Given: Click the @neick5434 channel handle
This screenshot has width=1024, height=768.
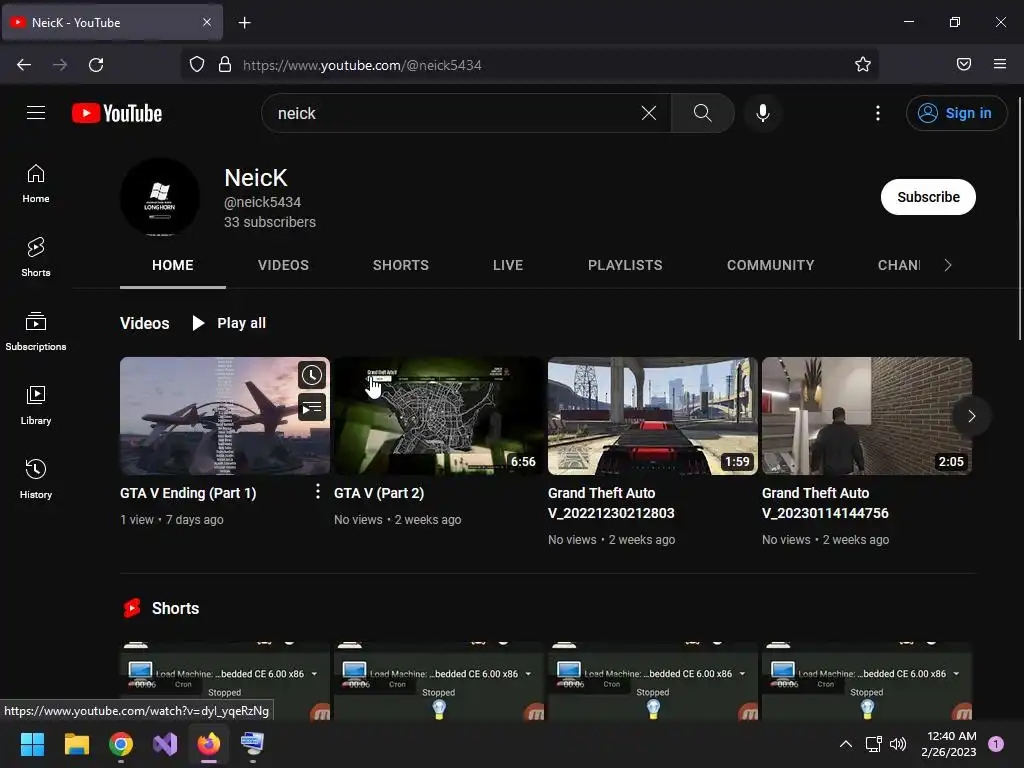Looking at the screenshot, I should 263,202.
